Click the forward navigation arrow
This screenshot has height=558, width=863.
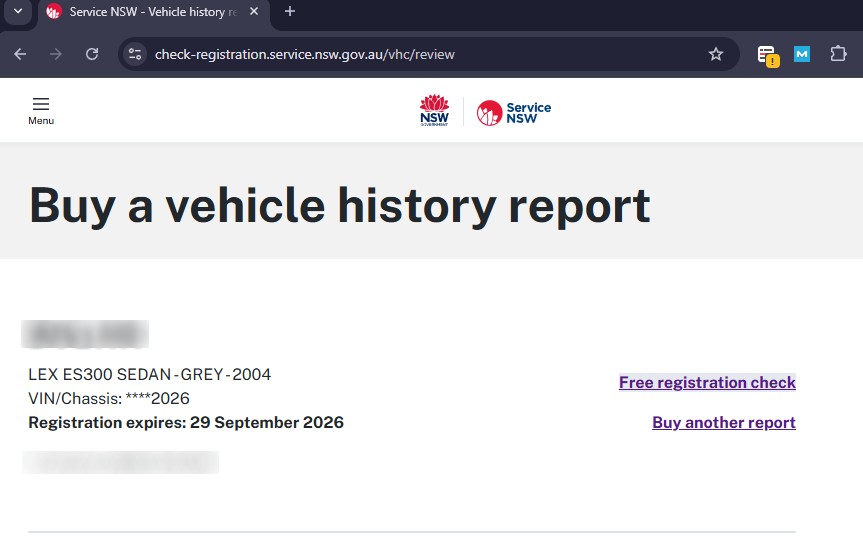(x=56, y=54)
